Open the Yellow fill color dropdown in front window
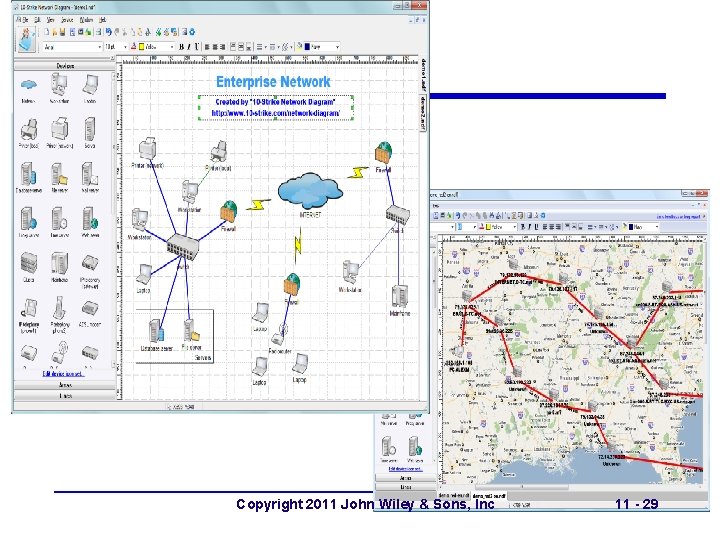Viewport: 720px width, 540px height. click(172, 47)
